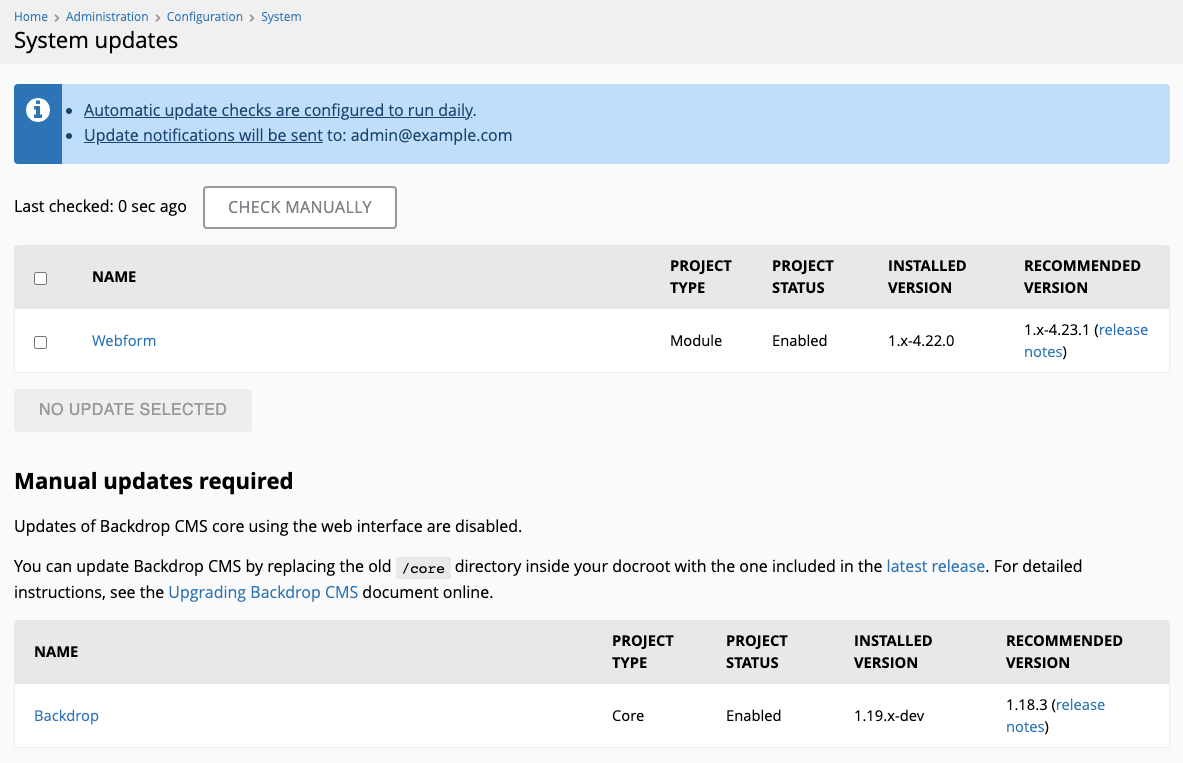This screenshot has height=763, width=1183.
Task: Open Backdrop 1.18.3 release notes
Action: [x=1055, y=715]
